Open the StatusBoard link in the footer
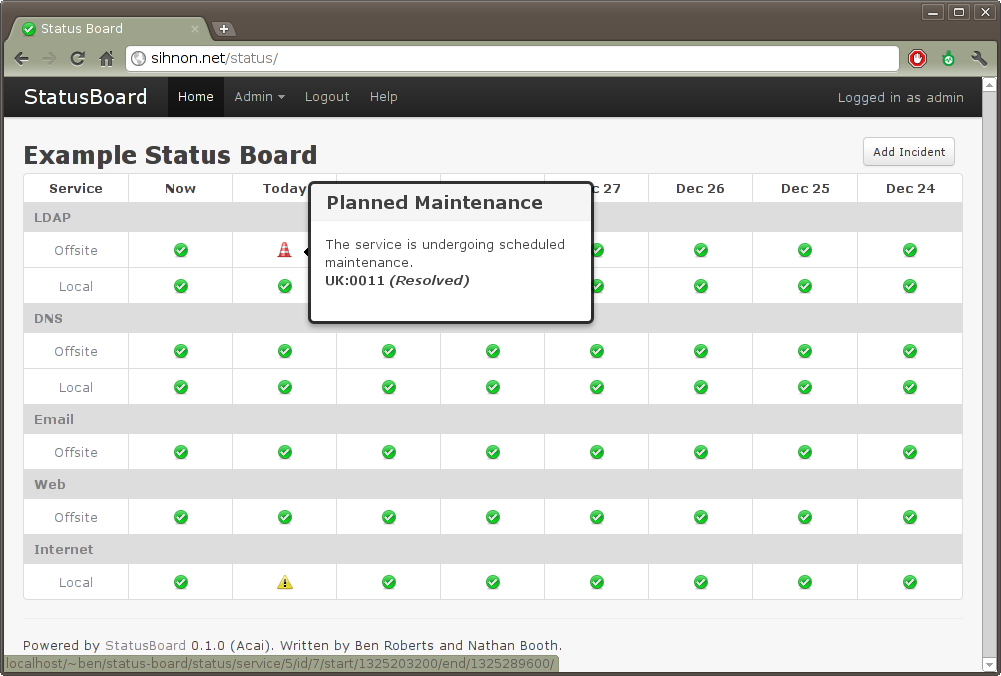 145,646
